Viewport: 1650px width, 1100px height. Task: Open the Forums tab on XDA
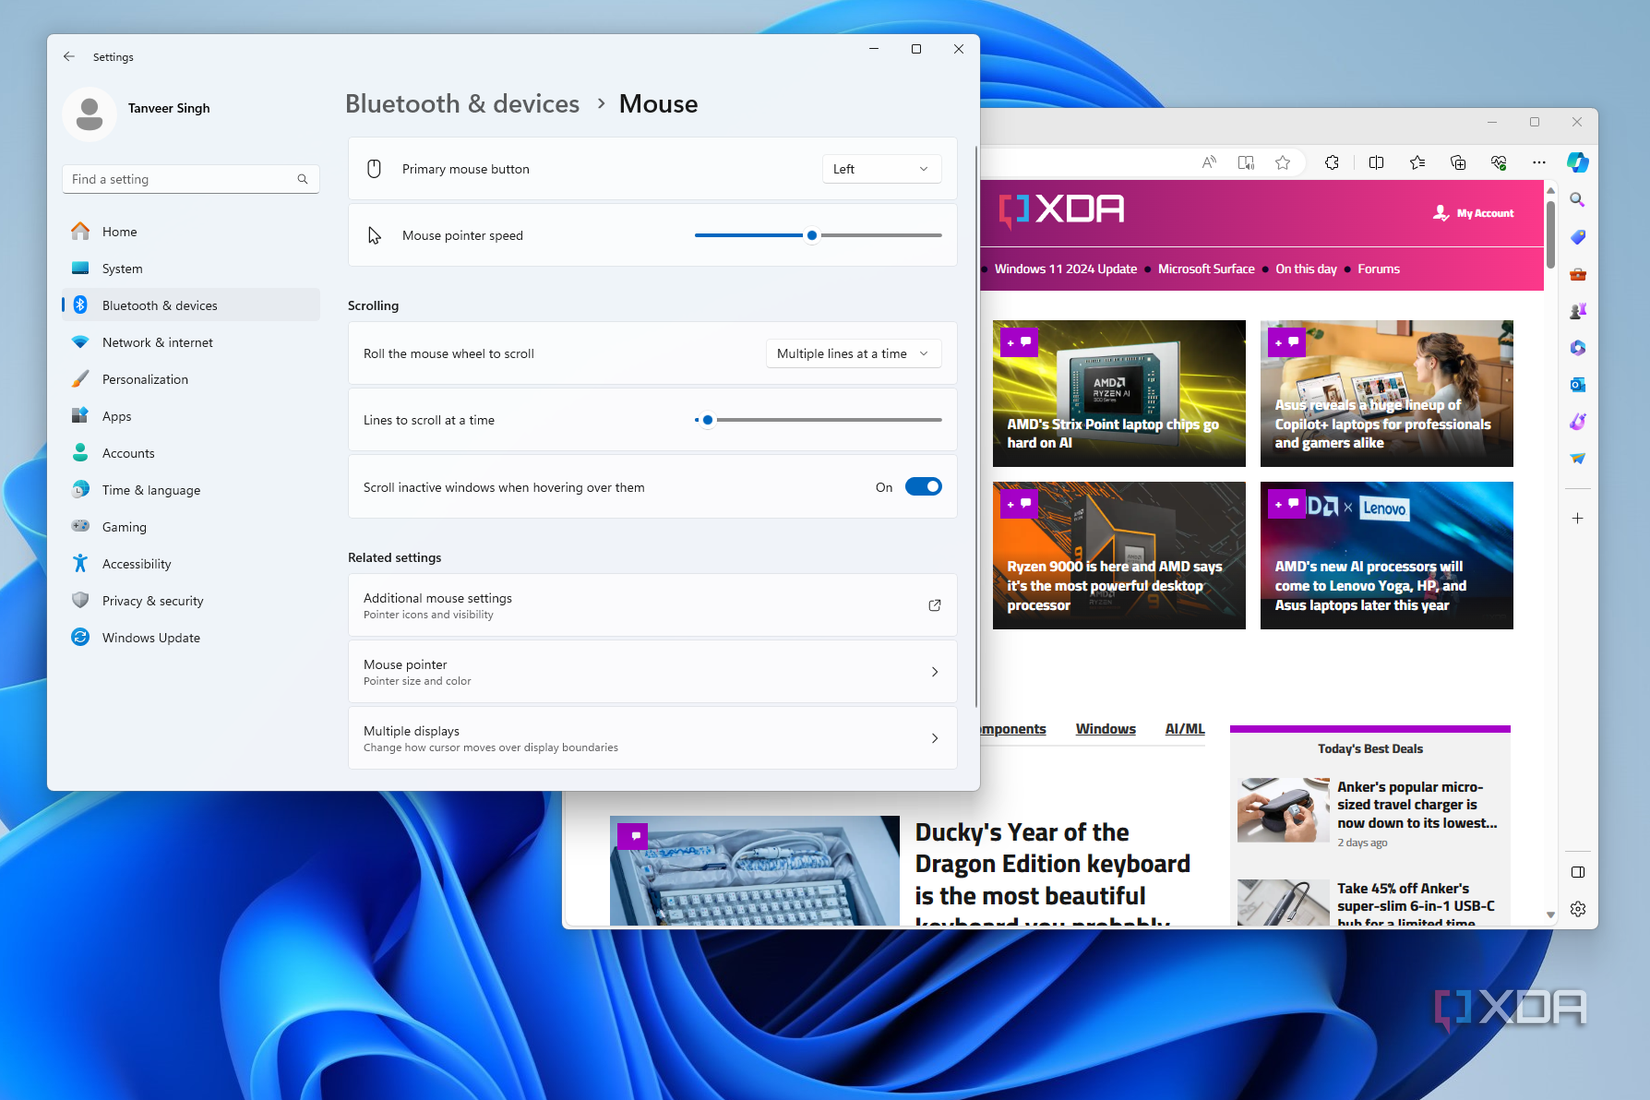1378,268
